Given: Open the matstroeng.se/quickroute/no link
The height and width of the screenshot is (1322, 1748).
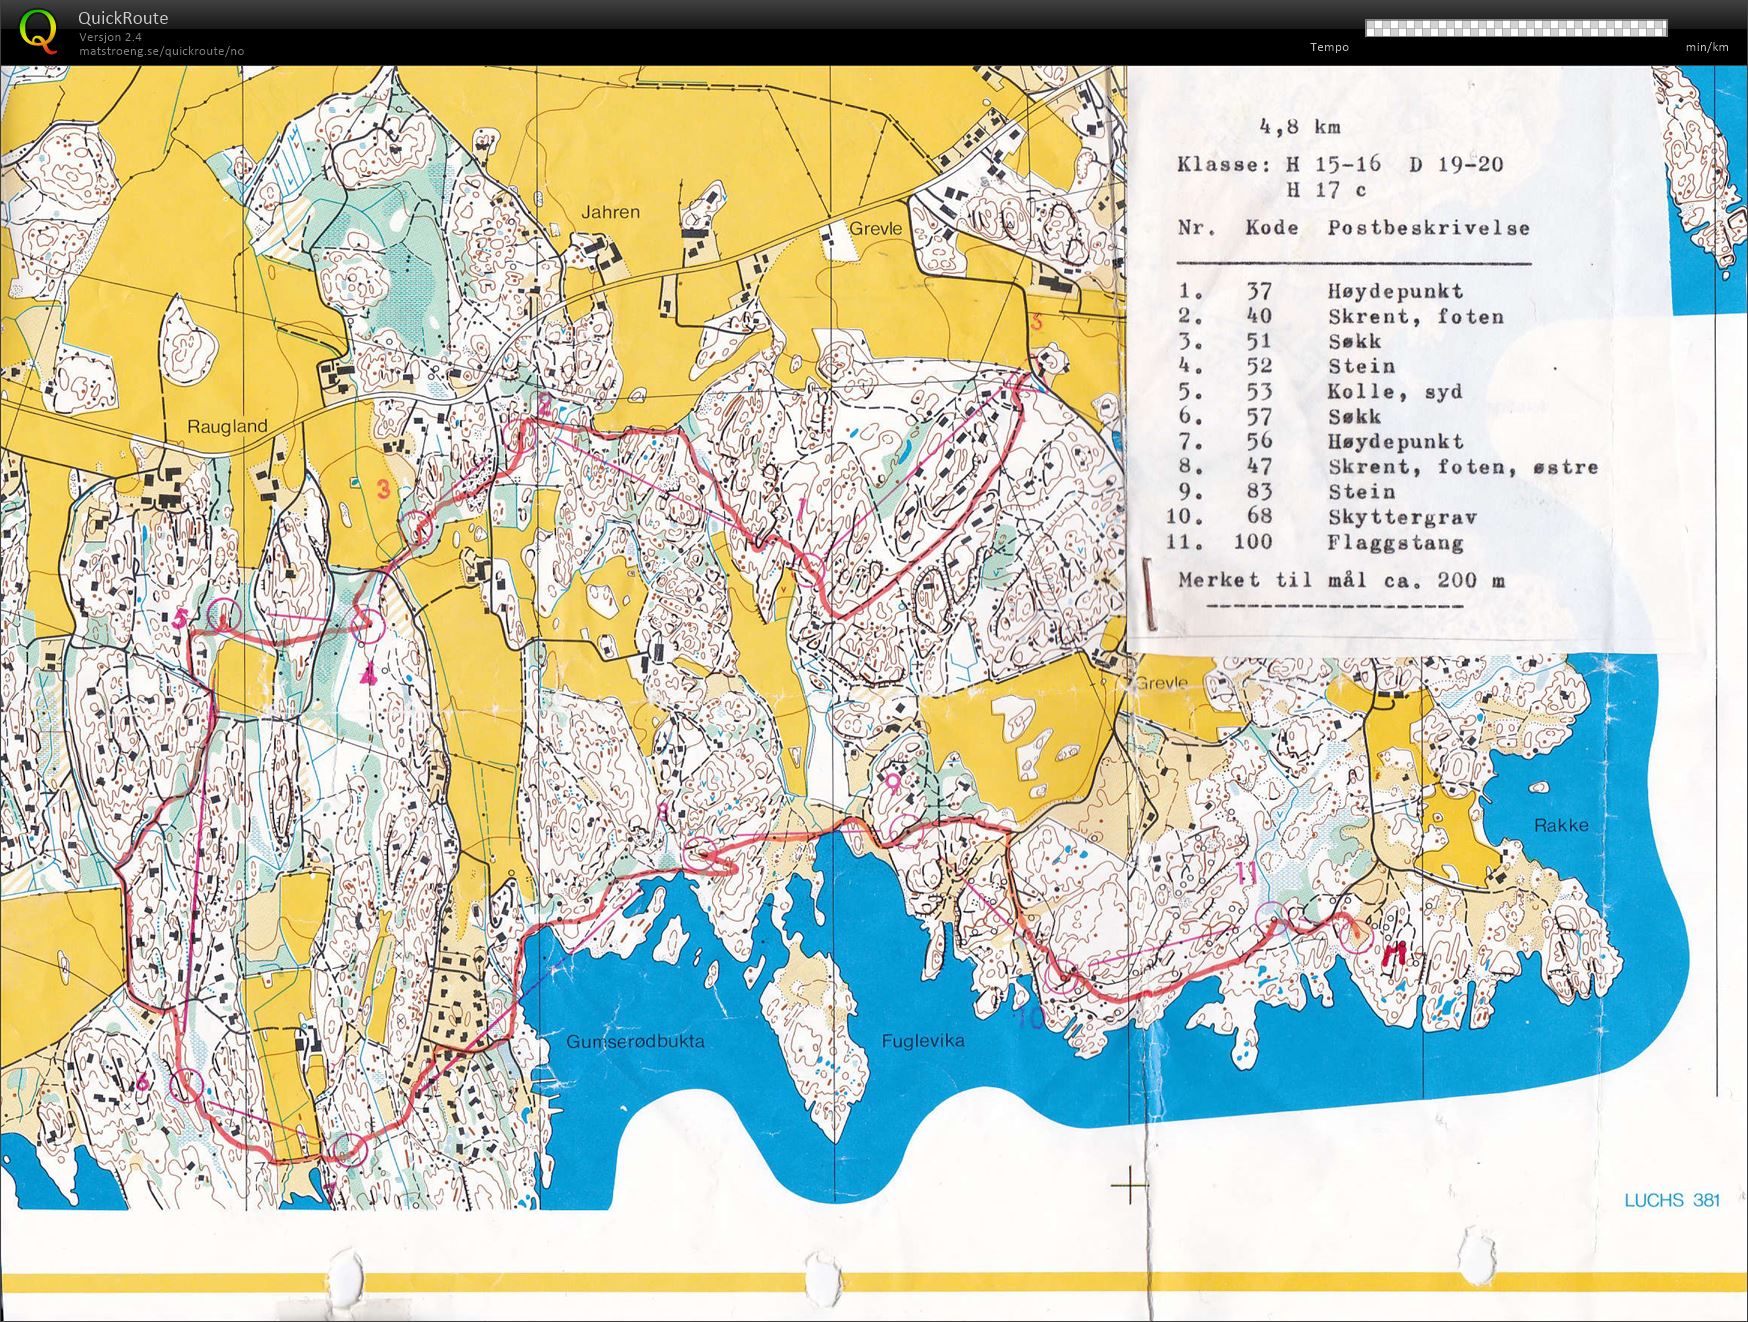Looking at the screenshot, I should (x=161, y=51).
